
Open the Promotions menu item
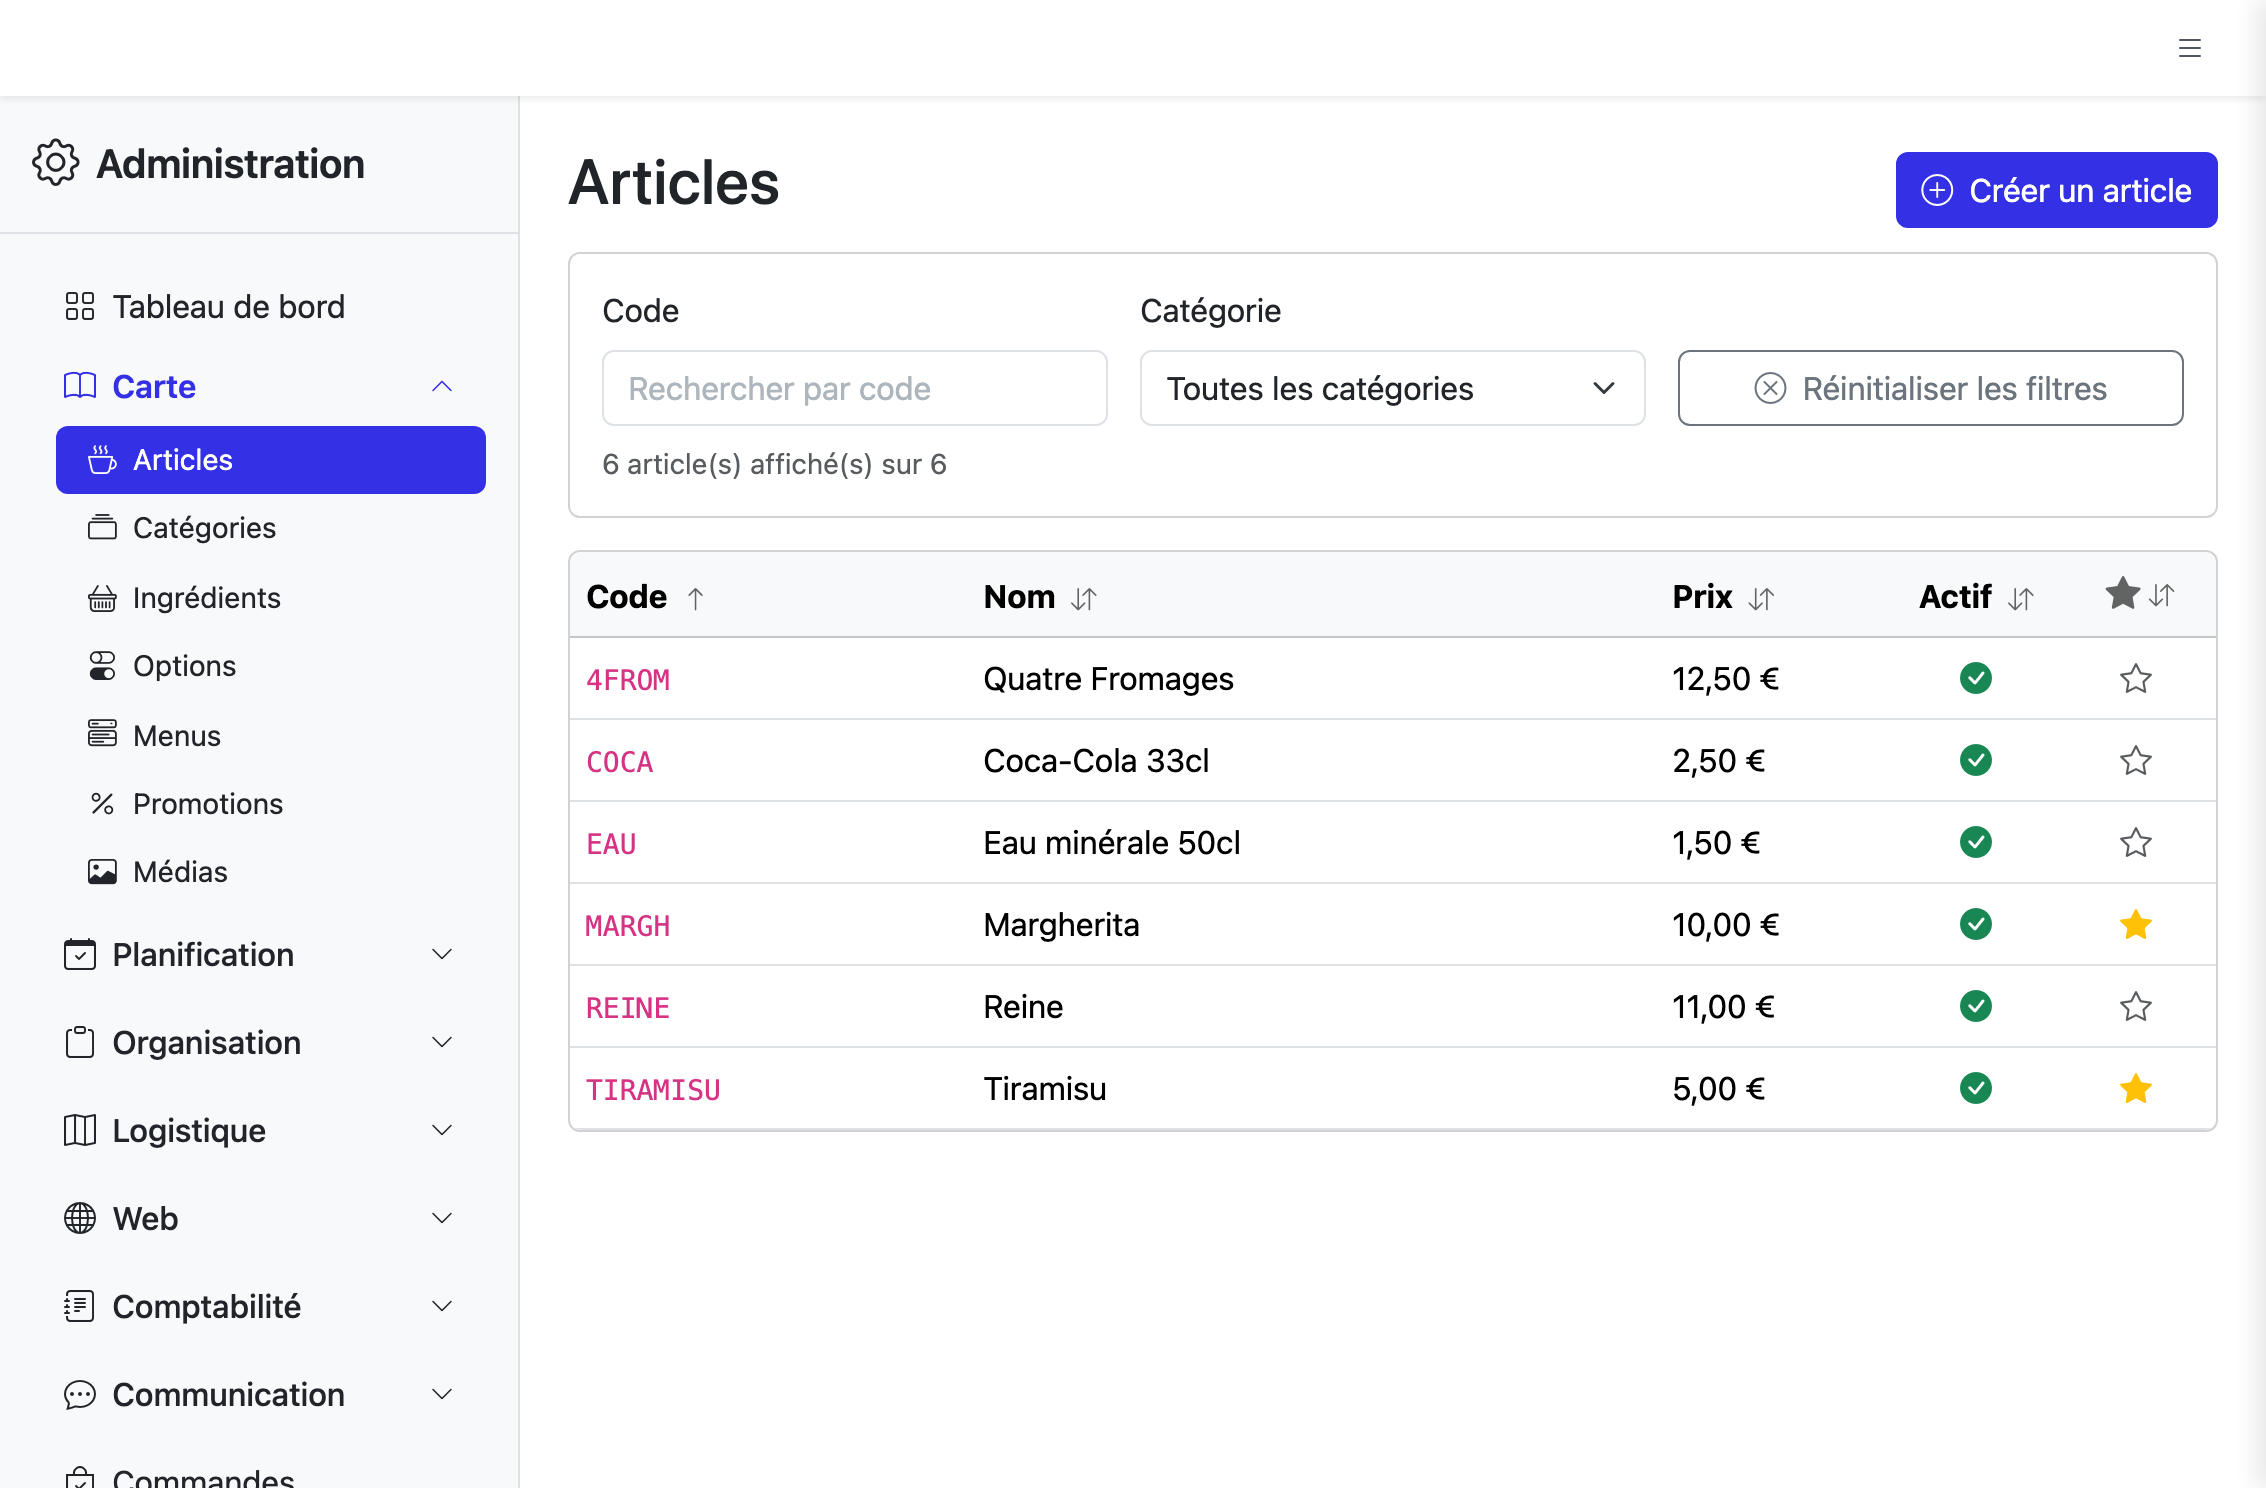270,804
